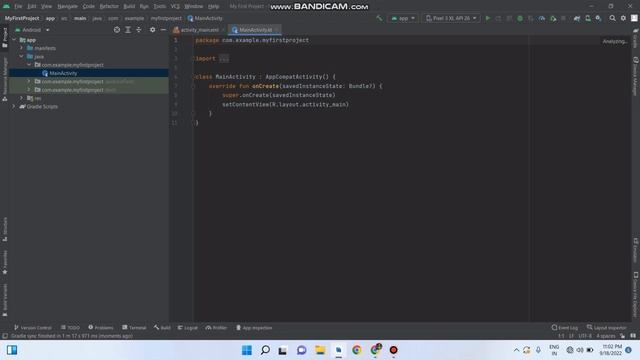Screen dimensions: 640x360
Task: Open the Version Control tool window
Action: [x=33, y=328]
